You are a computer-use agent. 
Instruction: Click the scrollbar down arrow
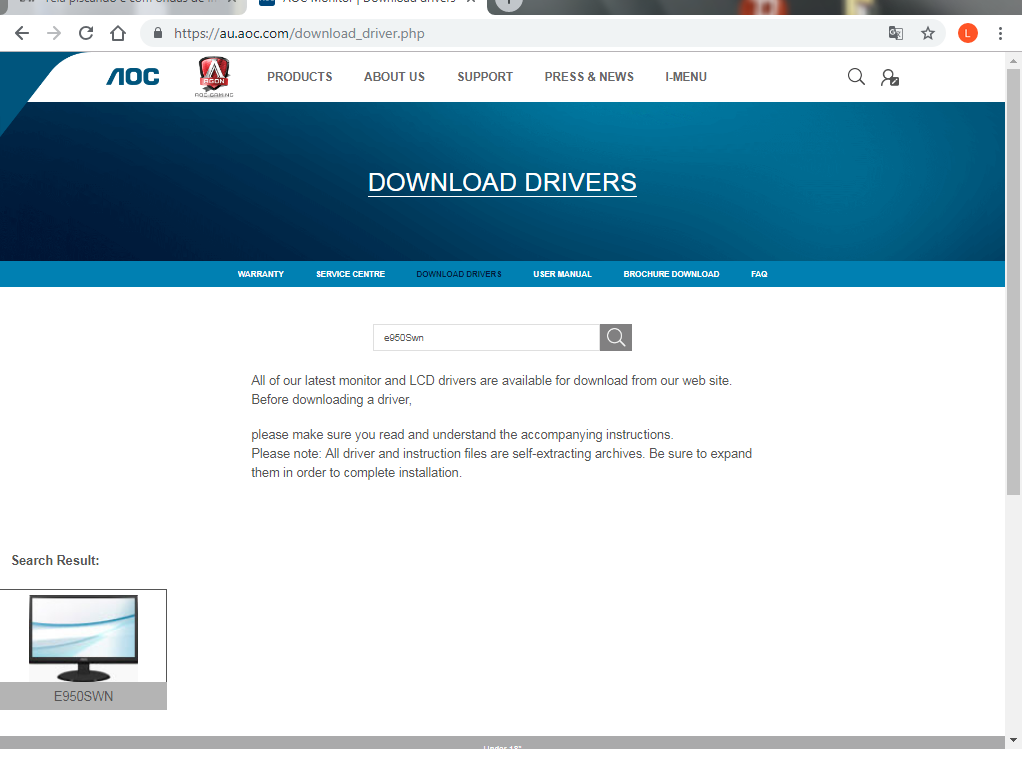click(x=1013, y=741)
